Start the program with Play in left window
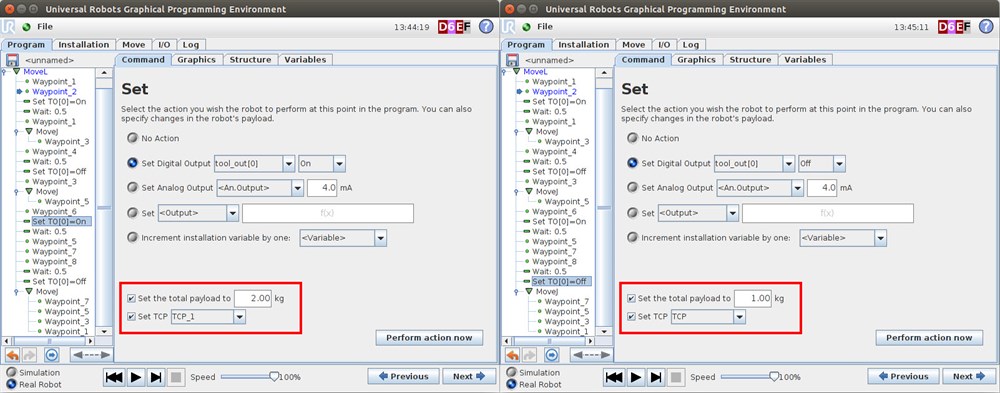The image size is (1000, 393). [135, 377]
